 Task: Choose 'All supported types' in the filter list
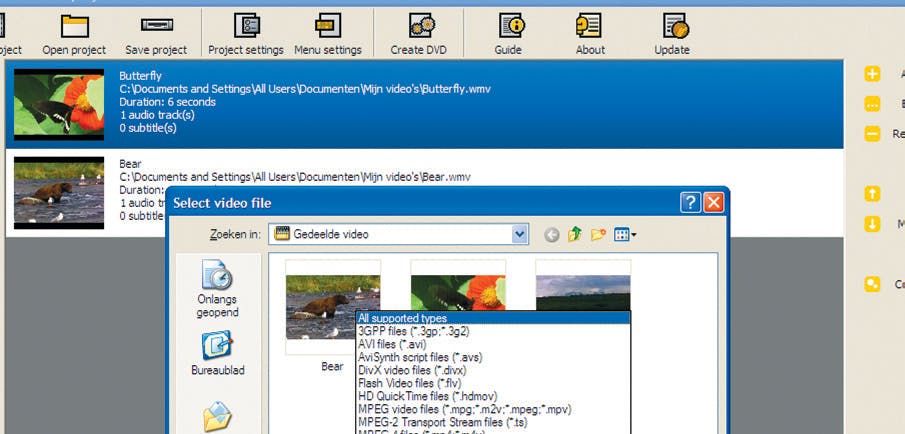(493, 318)
